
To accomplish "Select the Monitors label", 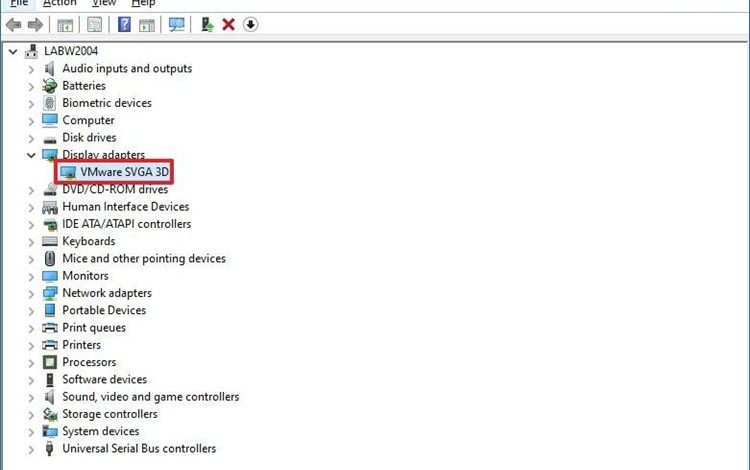I will pyautogui.click(x=85, y=275).
